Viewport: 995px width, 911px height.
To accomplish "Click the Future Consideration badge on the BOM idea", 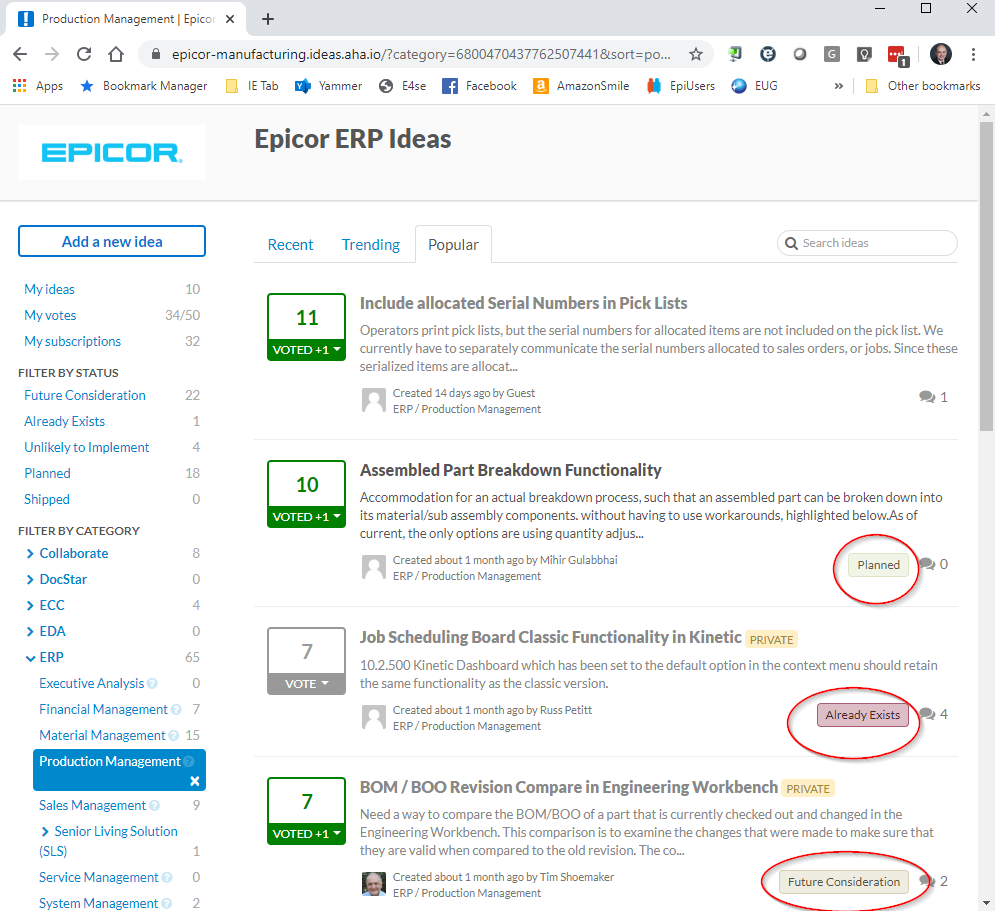I will (843, 882).
